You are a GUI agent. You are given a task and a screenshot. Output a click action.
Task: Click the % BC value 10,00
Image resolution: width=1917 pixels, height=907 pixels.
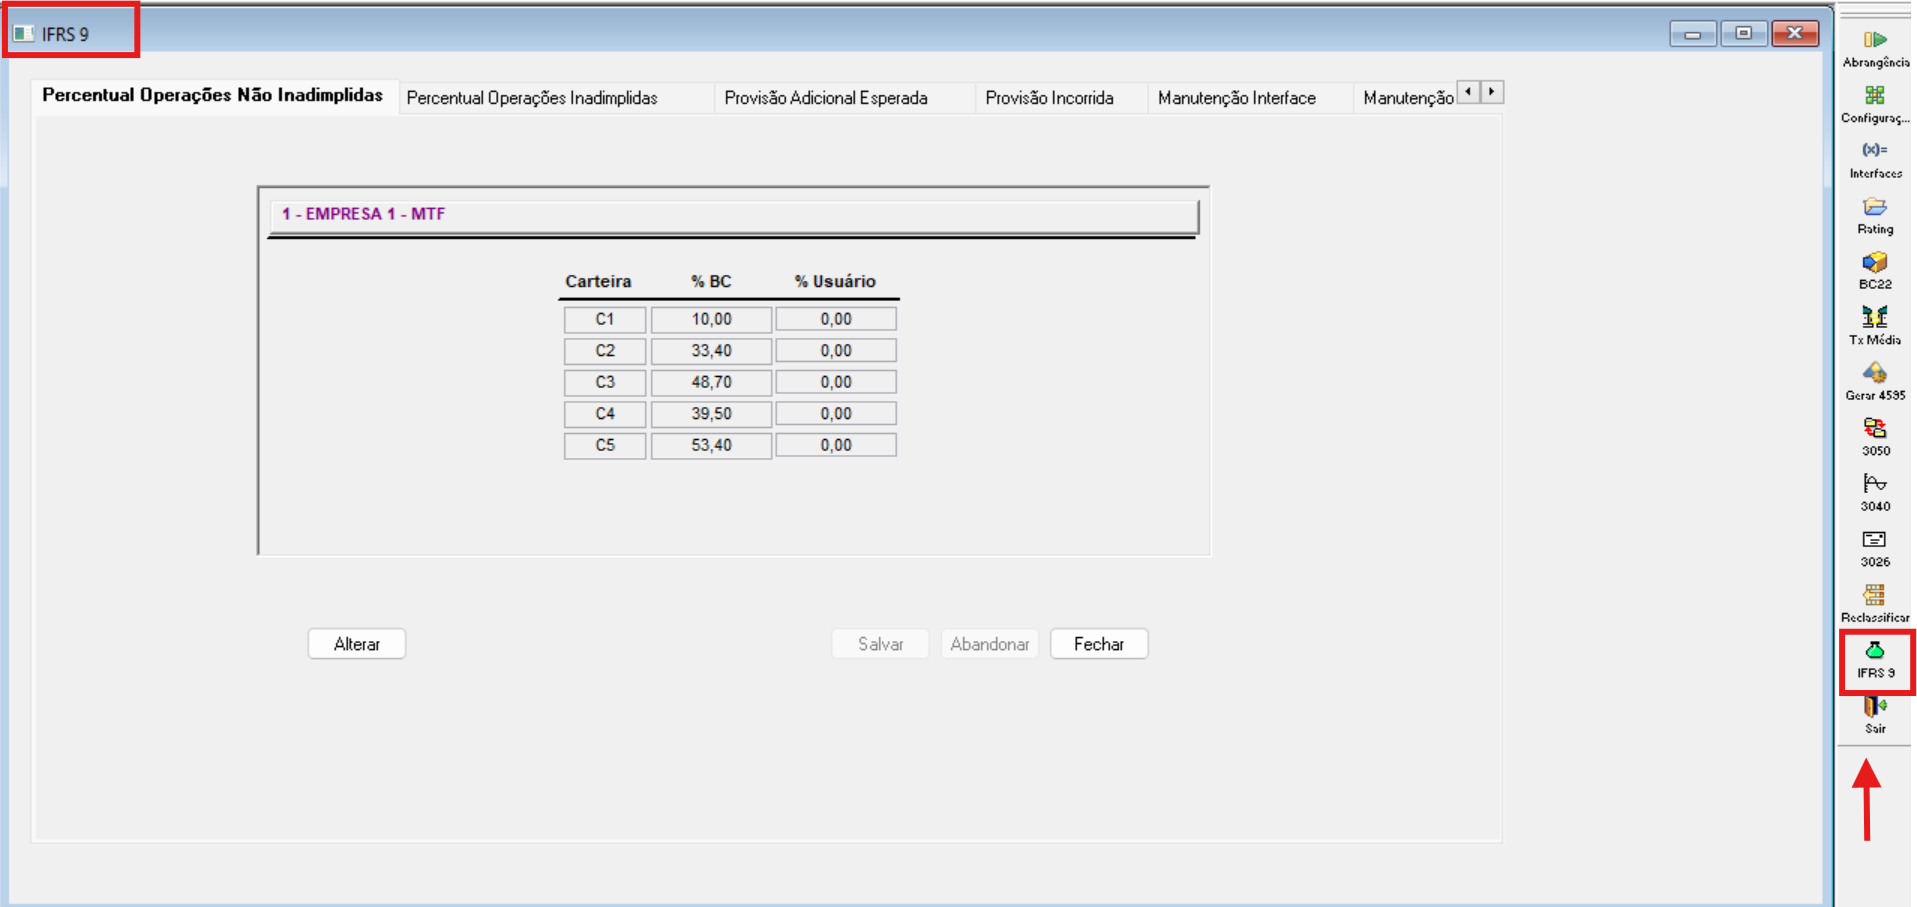(711, 319)
